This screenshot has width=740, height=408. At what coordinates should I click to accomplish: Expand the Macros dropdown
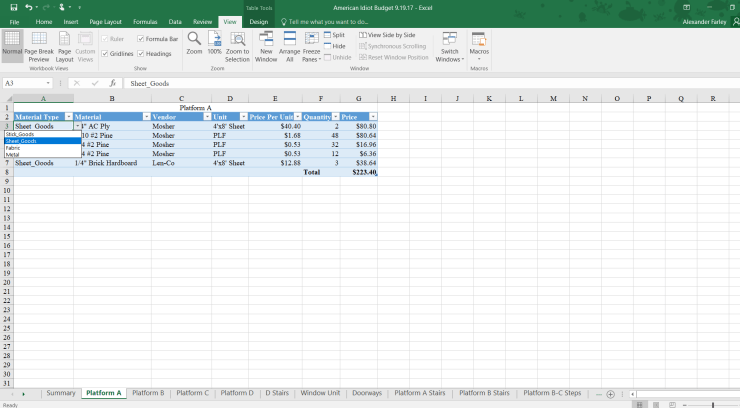(479, 47)
